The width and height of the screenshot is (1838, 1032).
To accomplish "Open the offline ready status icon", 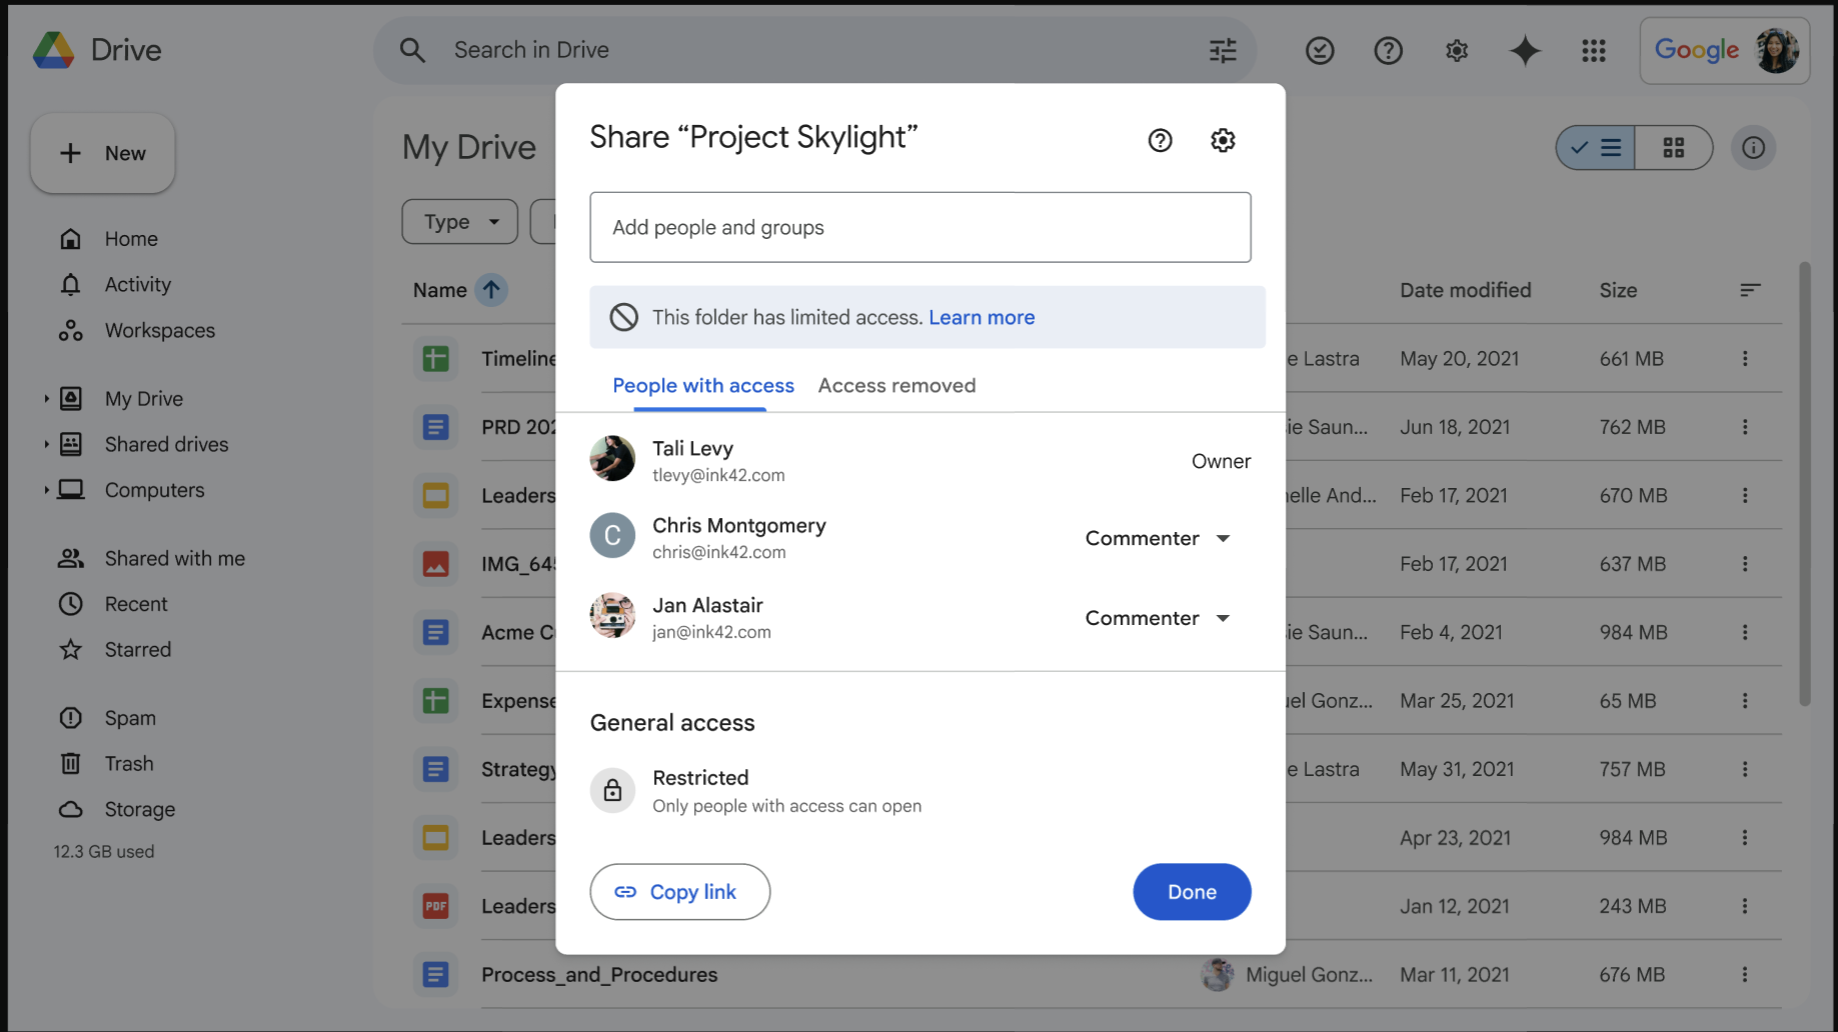I will pyautogui.click(x=1319, y=50).
